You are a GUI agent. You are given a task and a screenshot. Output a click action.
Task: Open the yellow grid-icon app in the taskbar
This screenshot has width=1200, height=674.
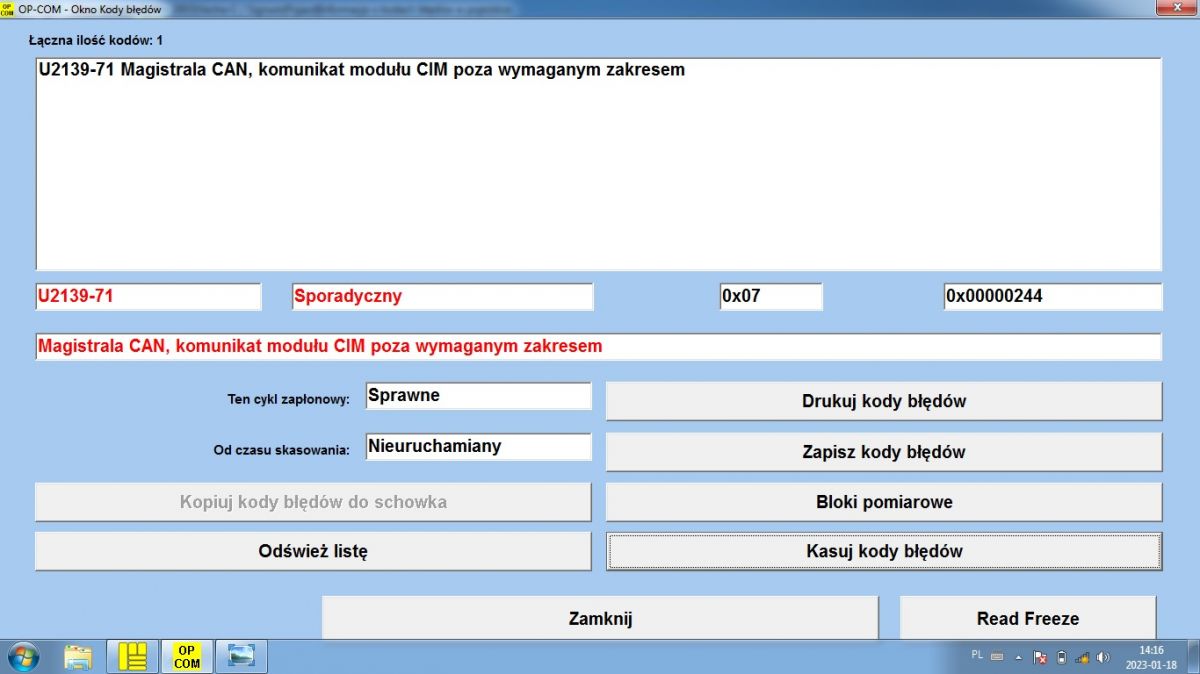[x=132, y=657]
